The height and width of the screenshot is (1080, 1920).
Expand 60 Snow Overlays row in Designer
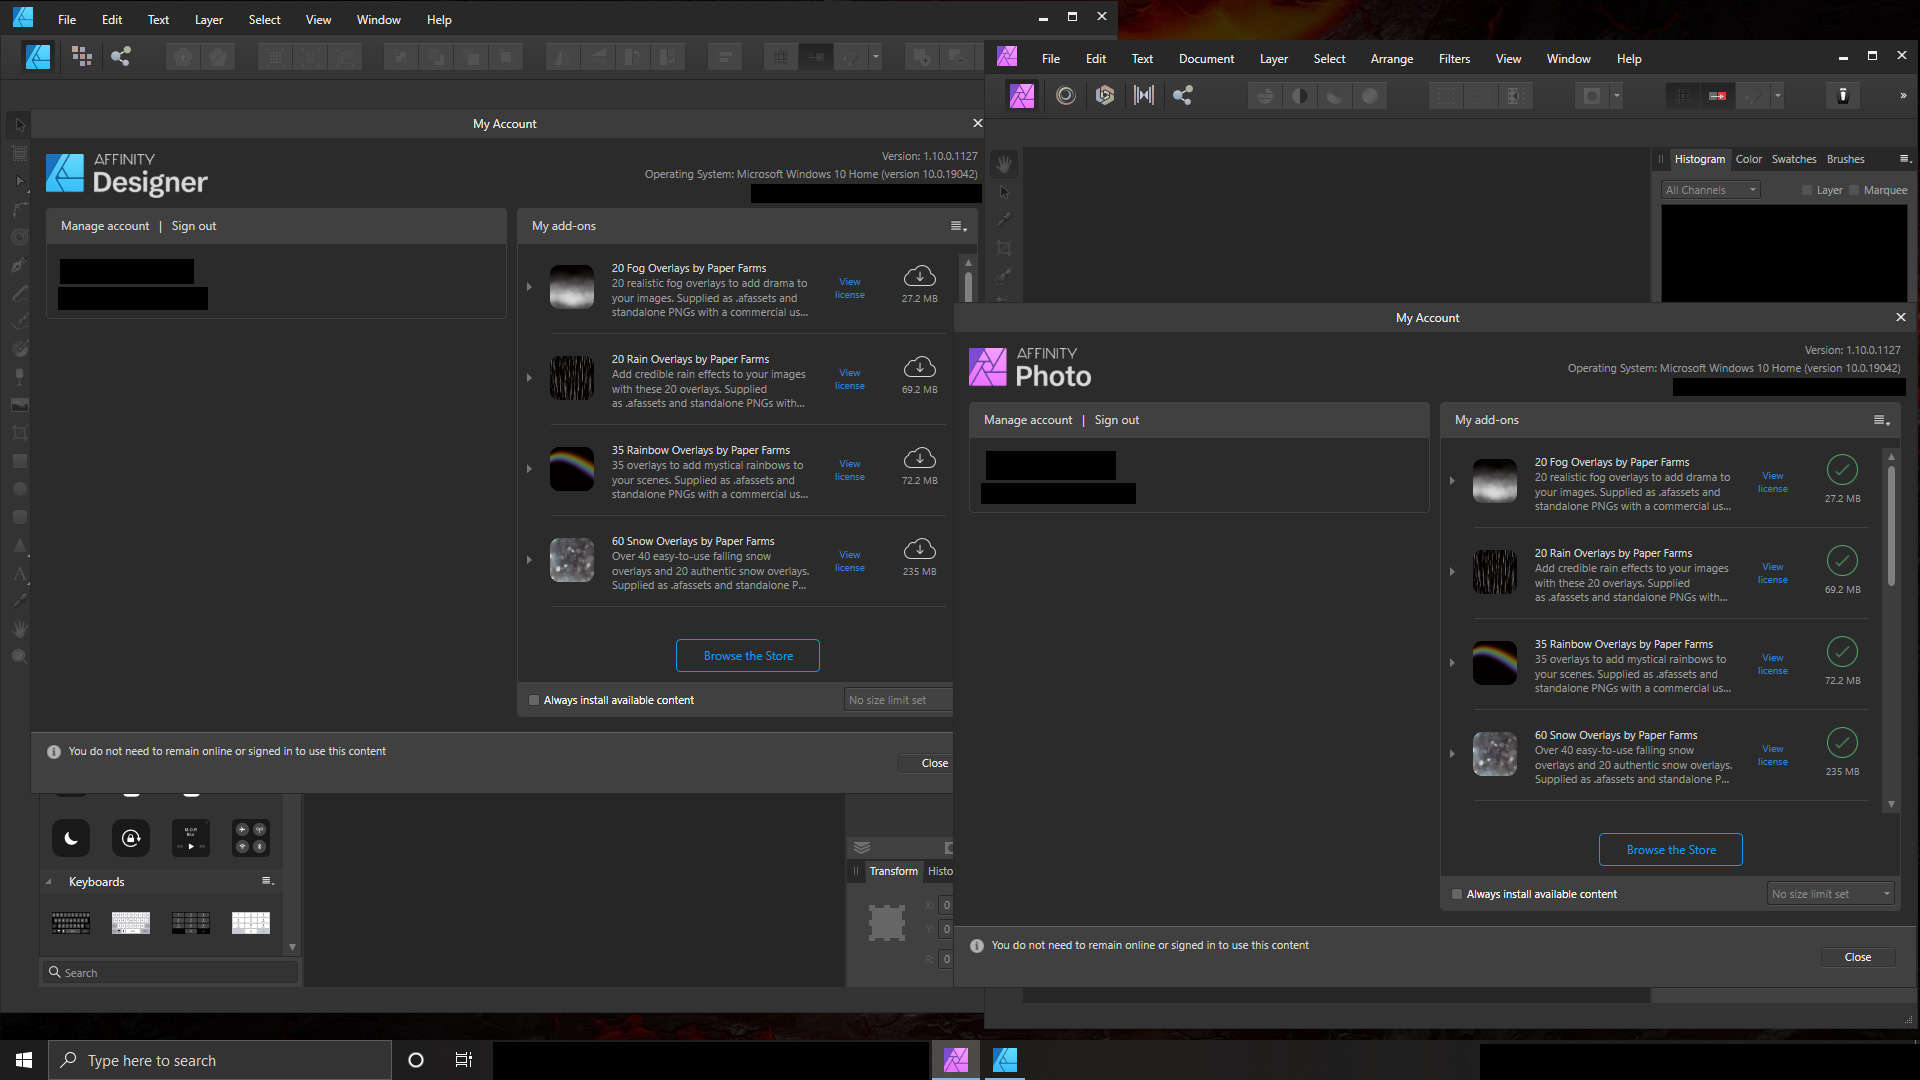click(529, 560)
